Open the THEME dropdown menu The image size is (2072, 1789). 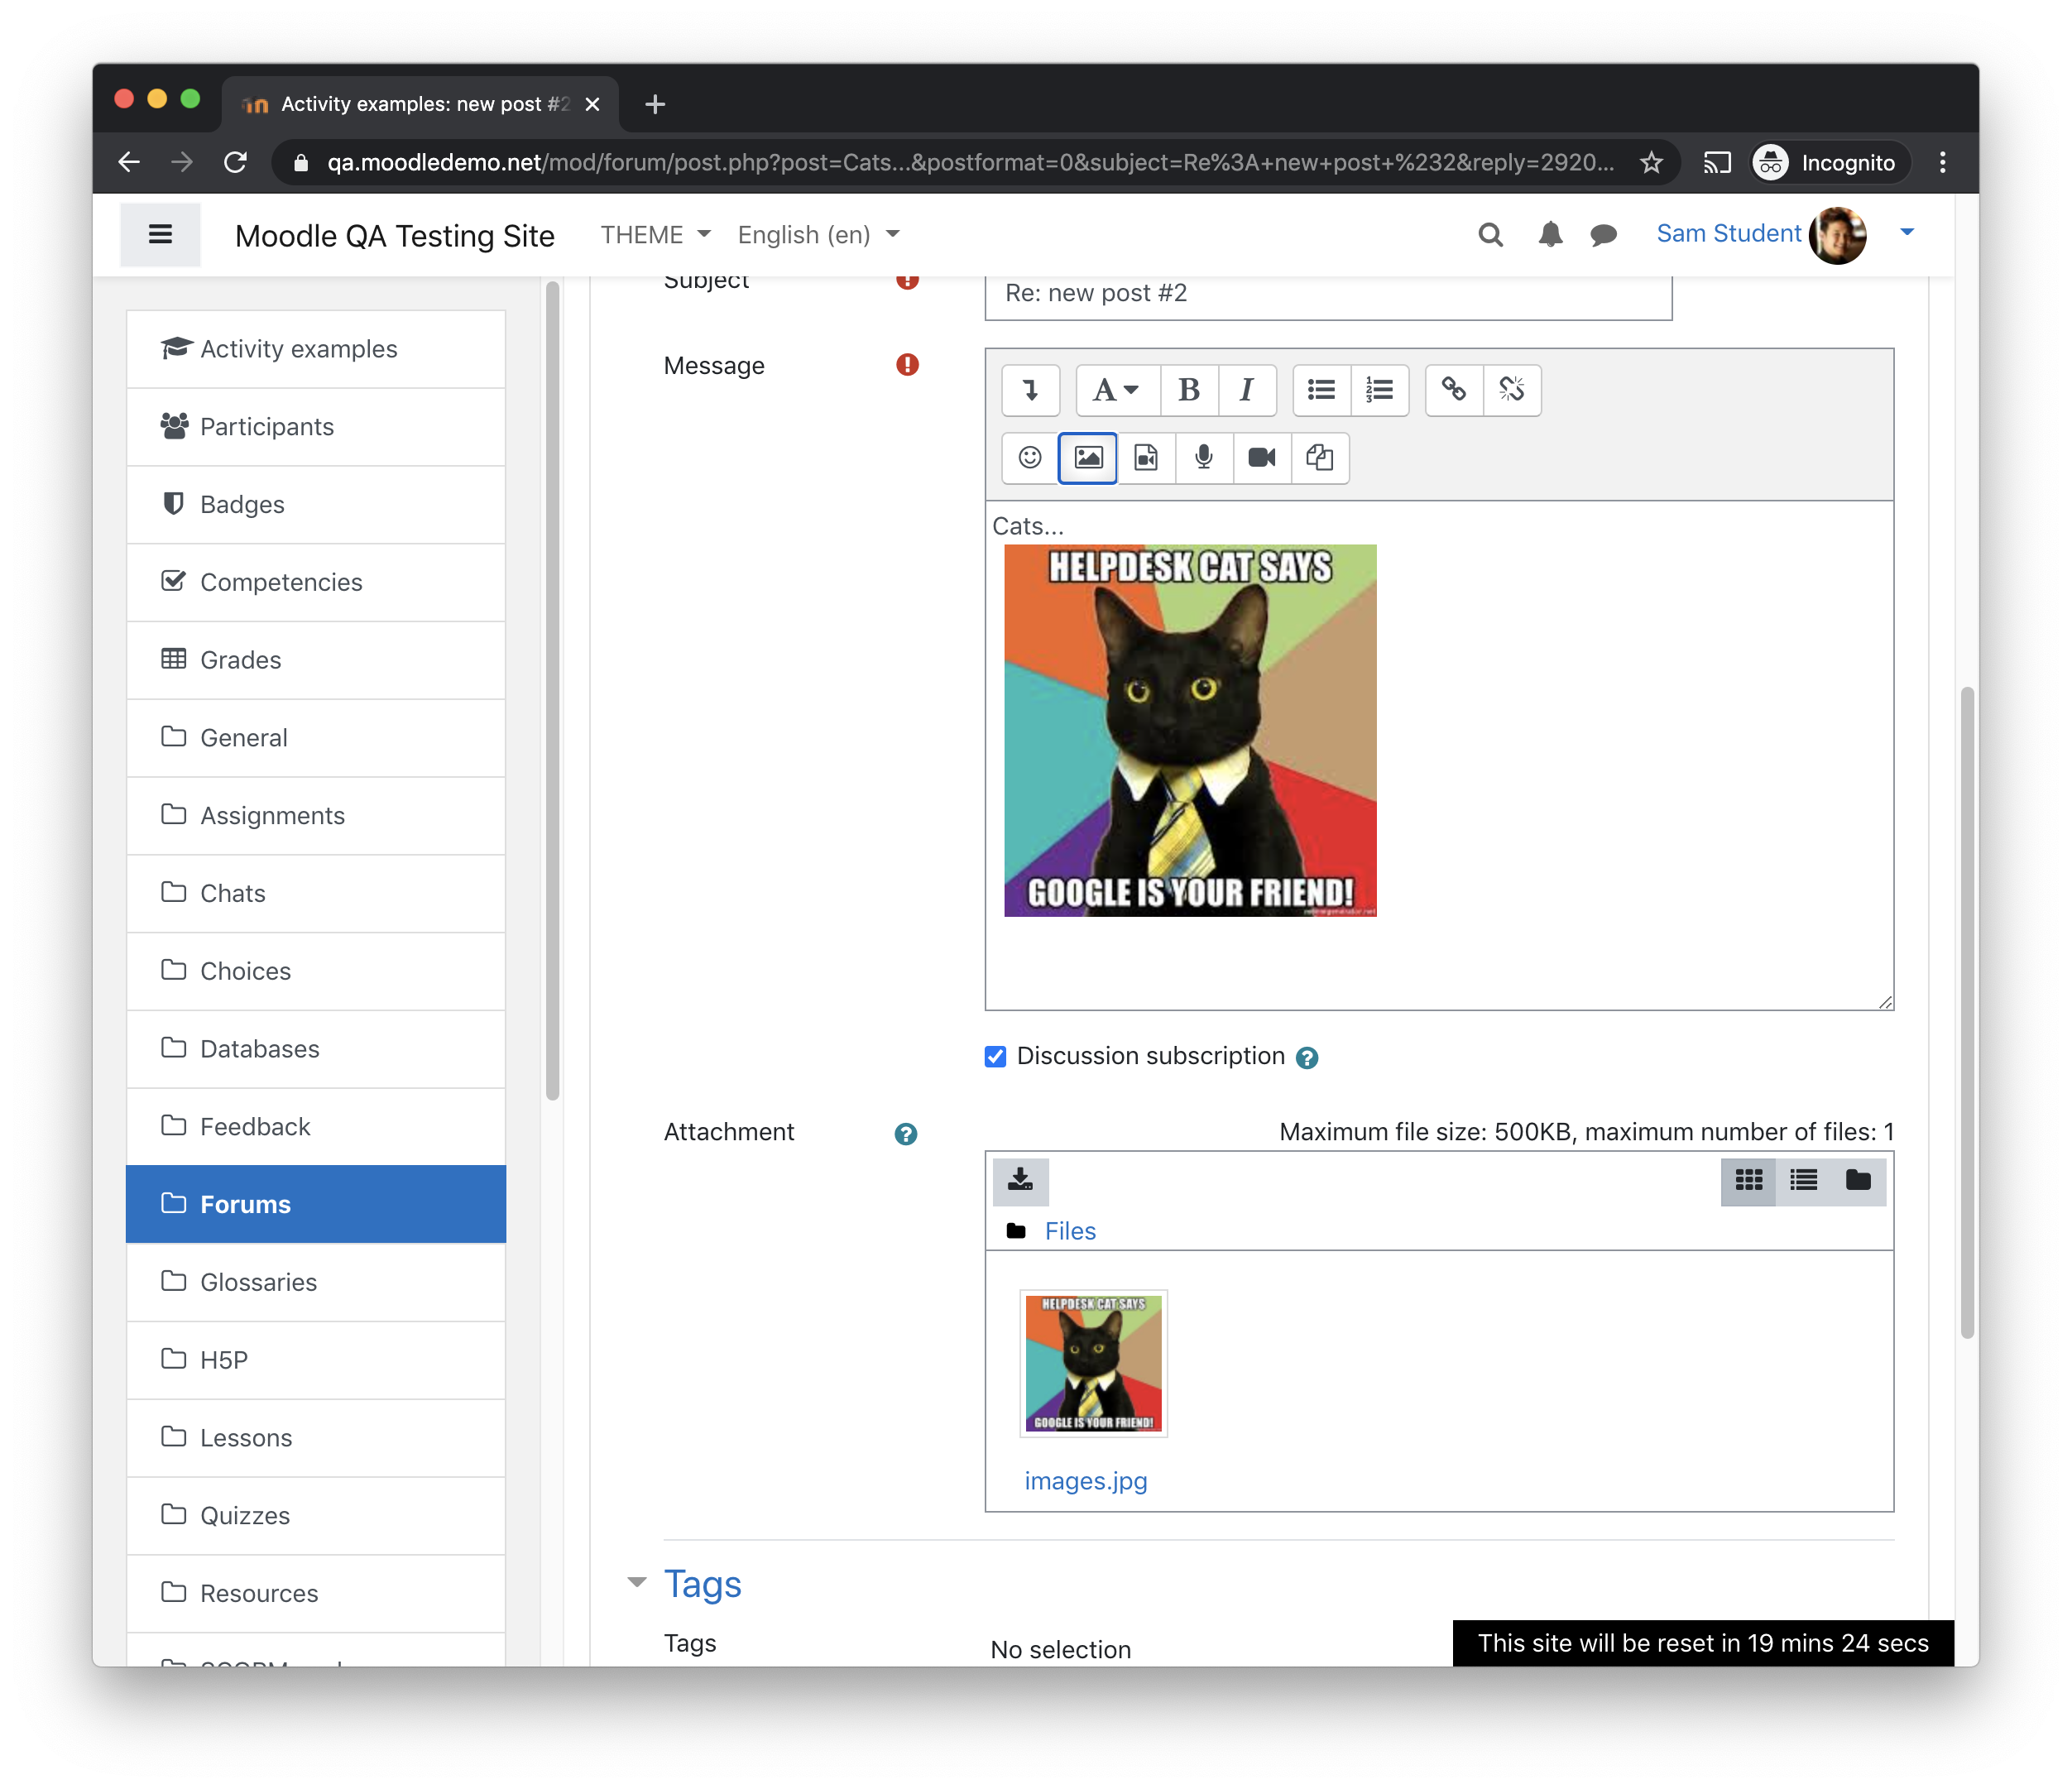655,235
